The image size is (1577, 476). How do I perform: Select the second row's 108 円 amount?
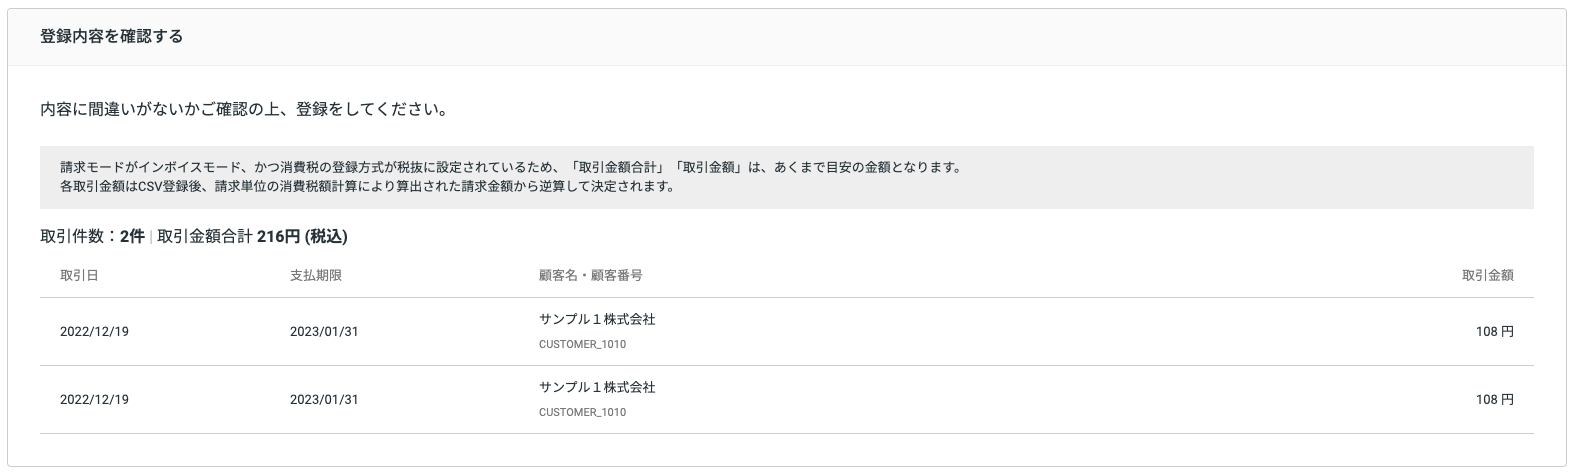click(1494, 399)
